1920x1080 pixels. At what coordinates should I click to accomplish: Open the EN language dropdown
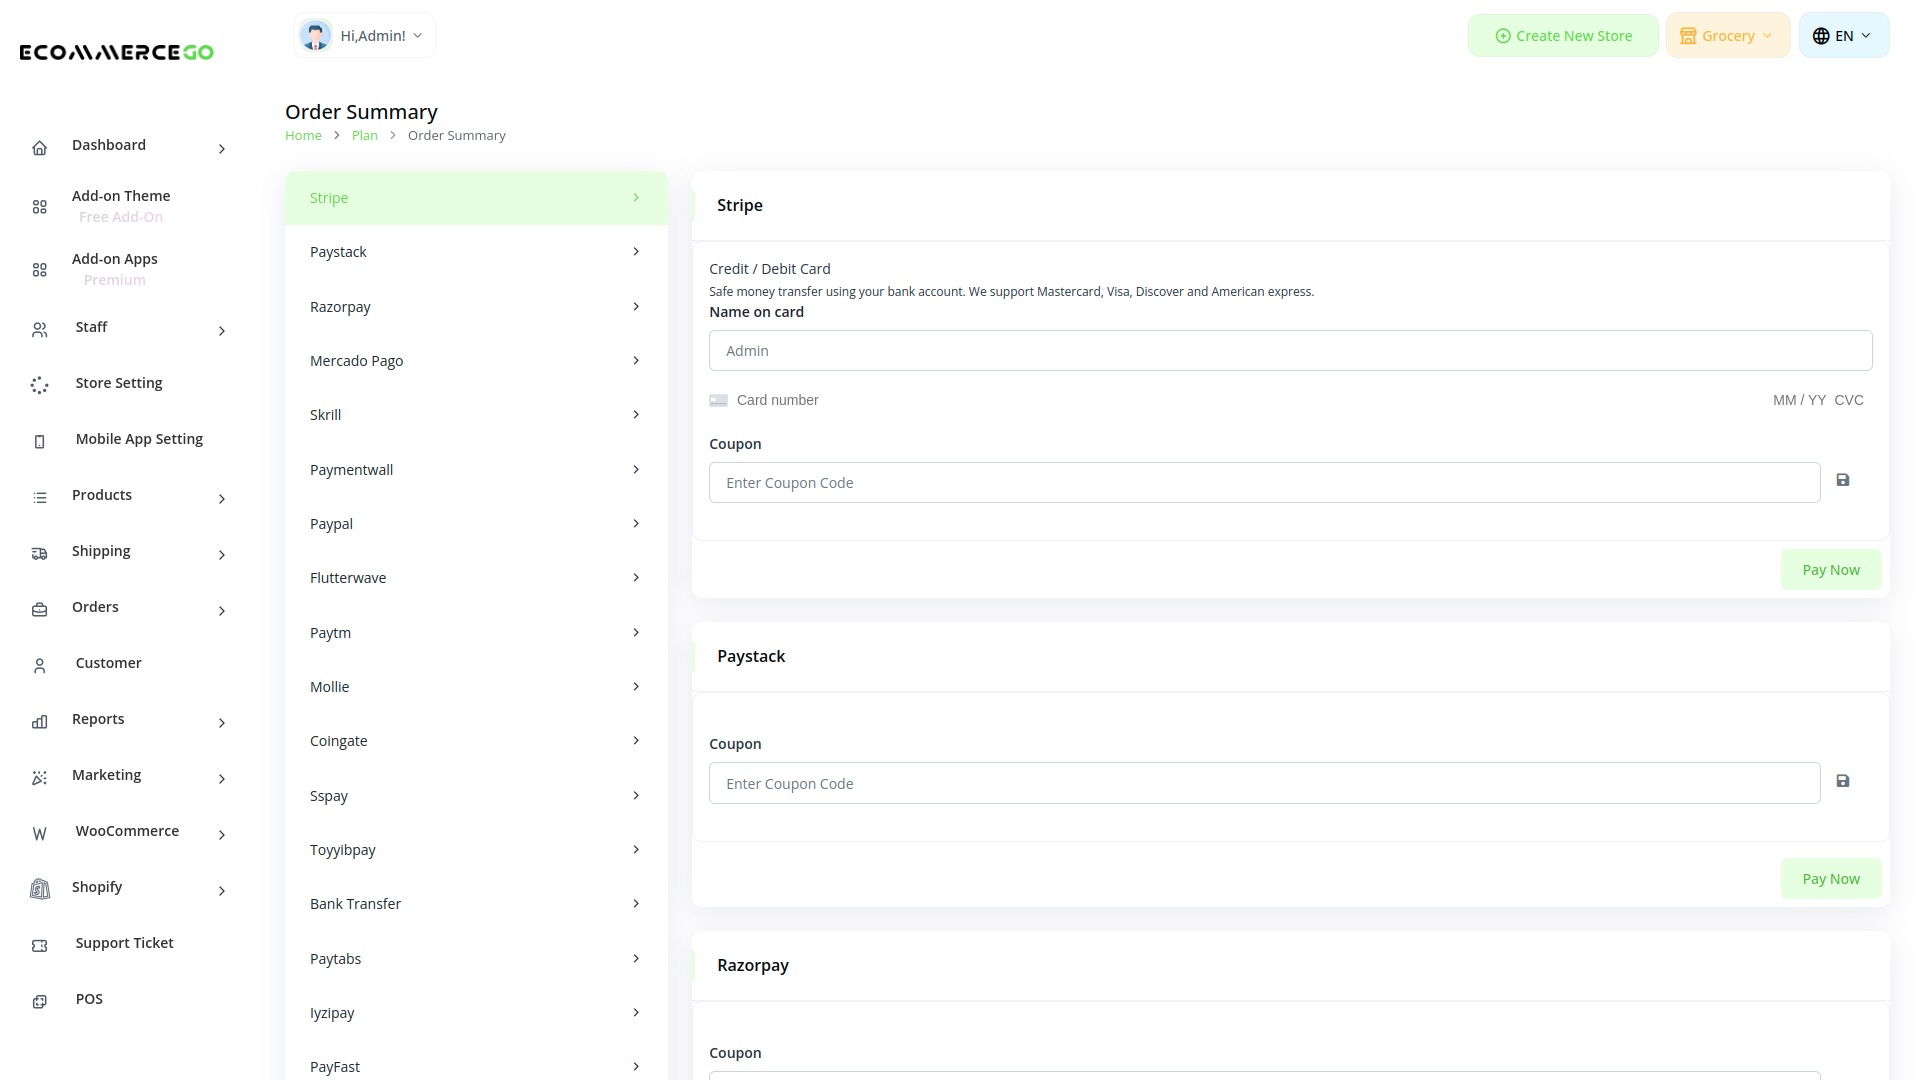click(1843, 35)
